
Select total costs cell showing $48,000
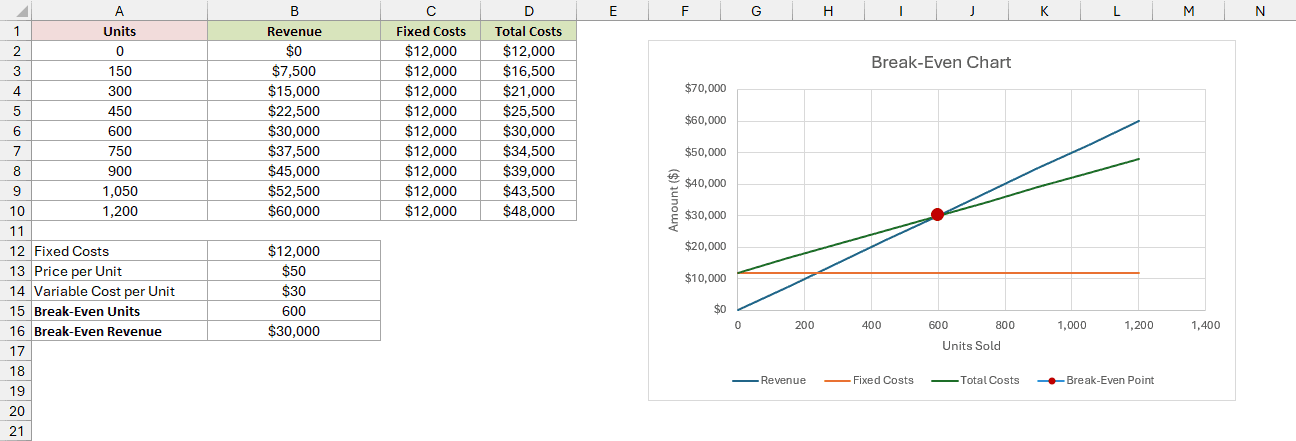coord(529,211)
